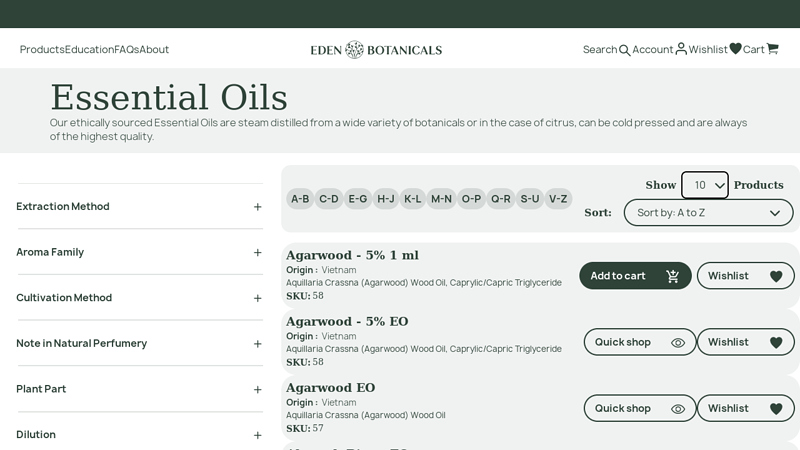Filter by K-L letter range
800x450 pixels.
pyautogui.click(x=412, y=199)
